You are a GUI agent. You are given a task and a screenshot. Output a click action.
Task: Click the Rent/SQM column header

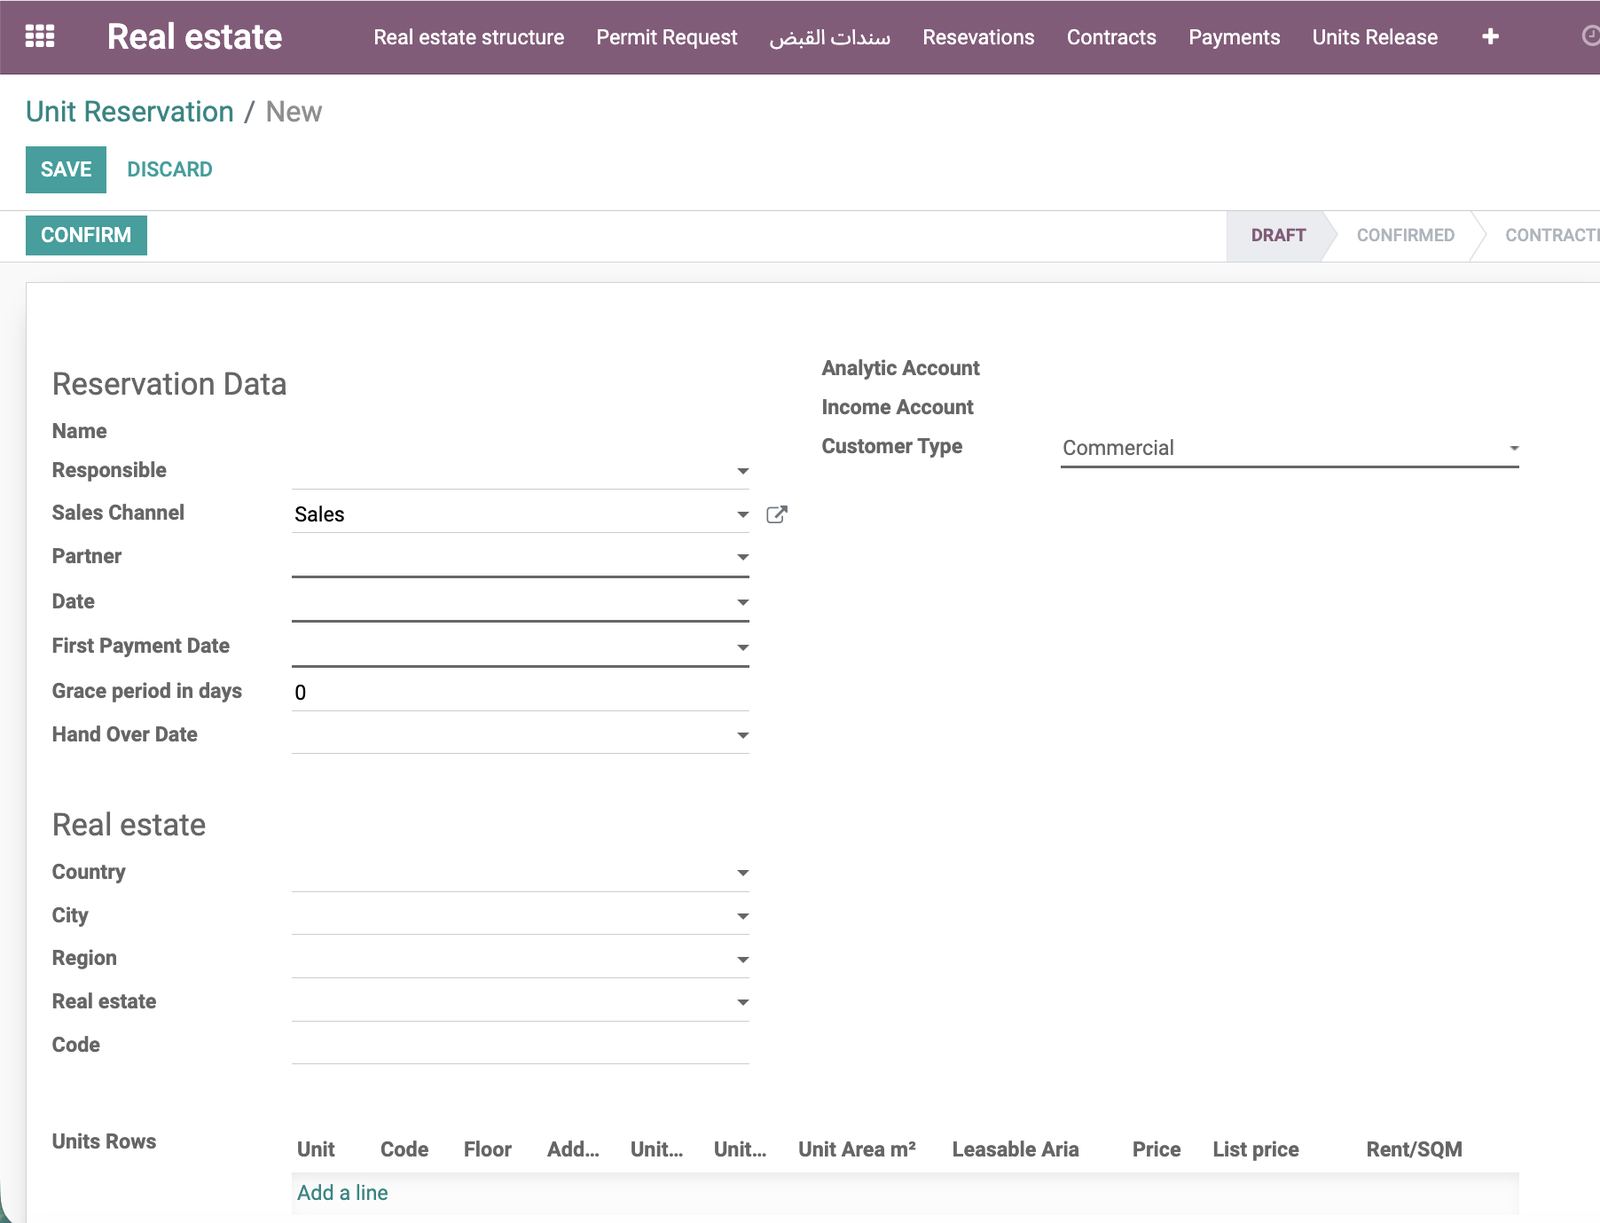pos(1414,1149)
